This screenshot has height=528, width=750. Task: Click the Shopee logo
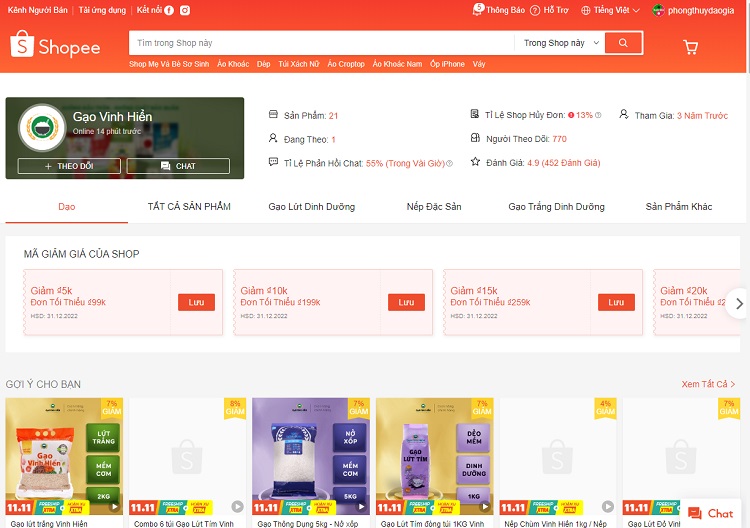(55, 44)
